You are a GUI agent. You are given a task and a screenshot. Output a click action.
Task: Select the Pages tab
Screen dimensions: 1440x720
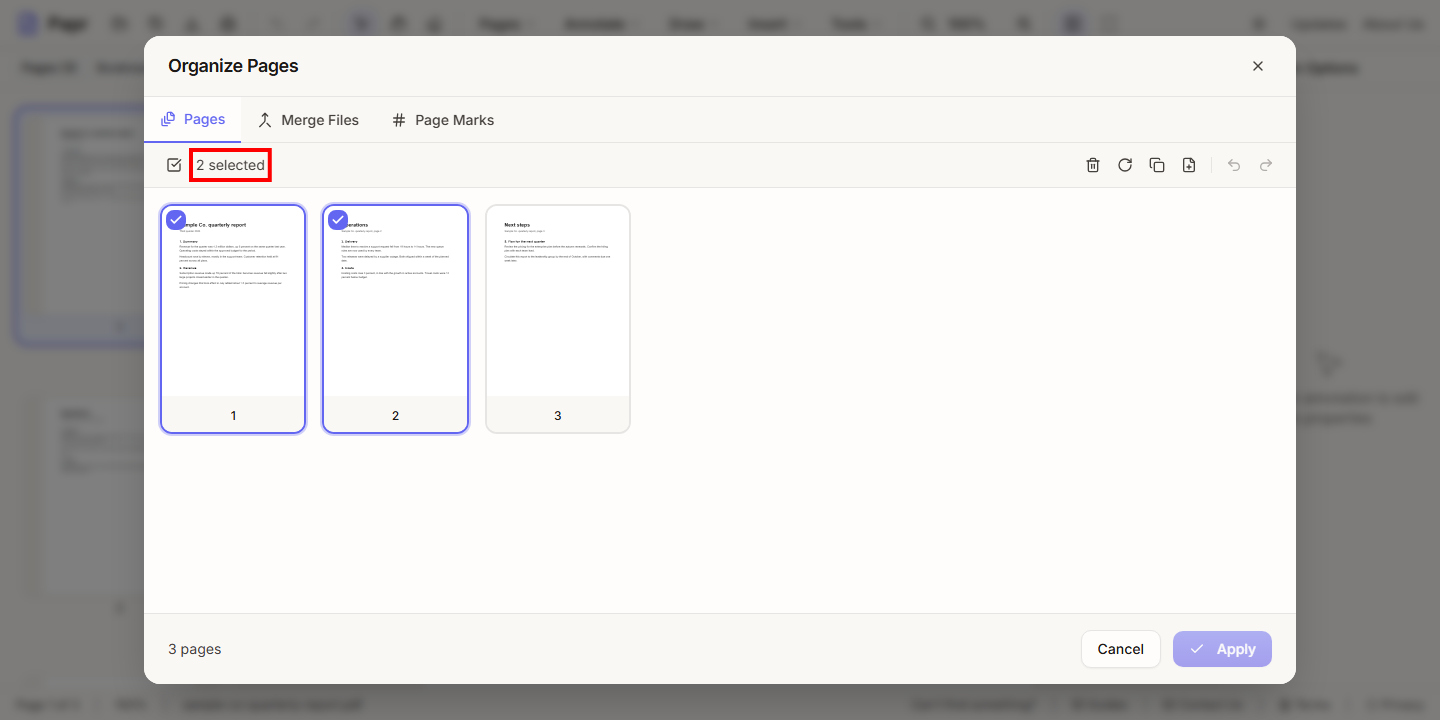[x=193, y=120]
